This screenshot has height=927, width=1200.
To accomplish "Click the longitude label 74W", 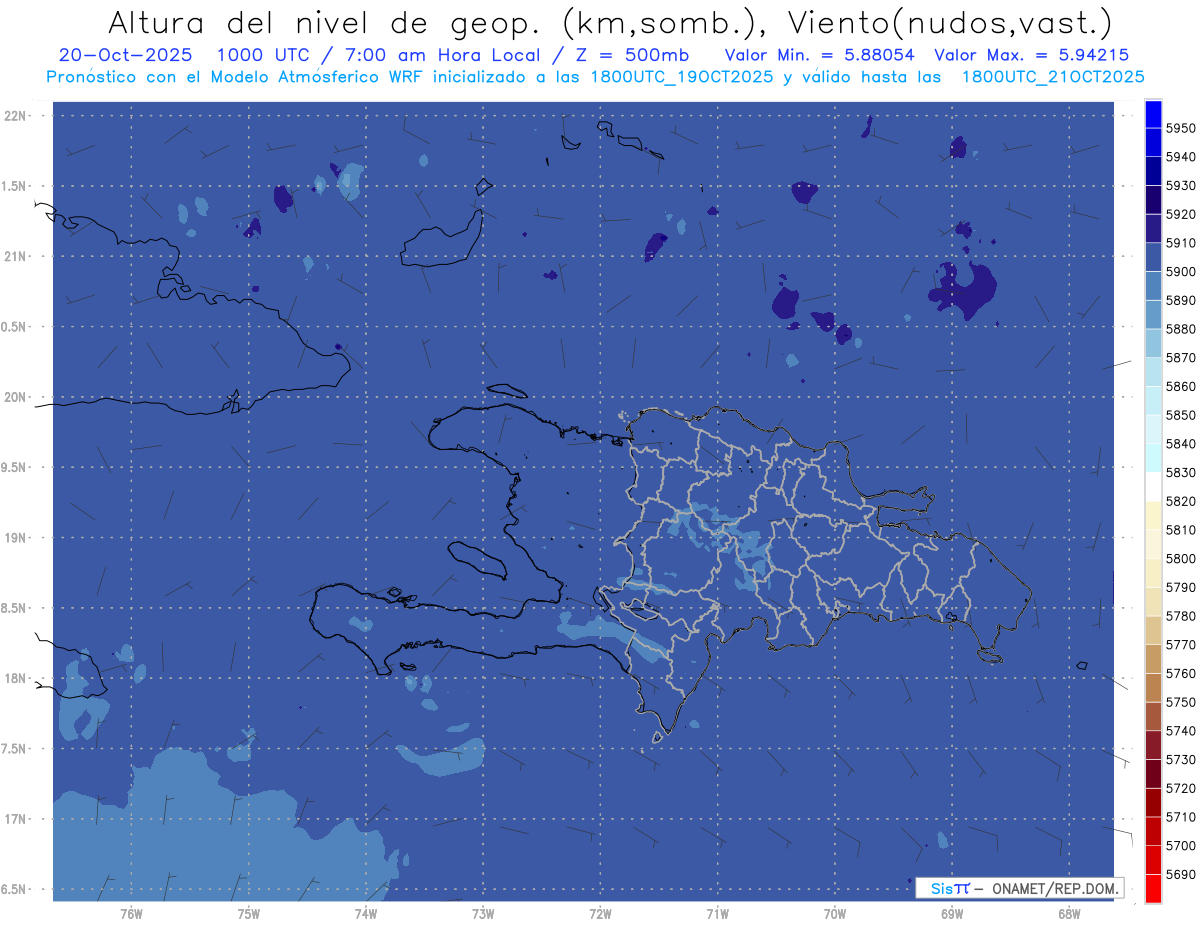I will coord(366,914).
